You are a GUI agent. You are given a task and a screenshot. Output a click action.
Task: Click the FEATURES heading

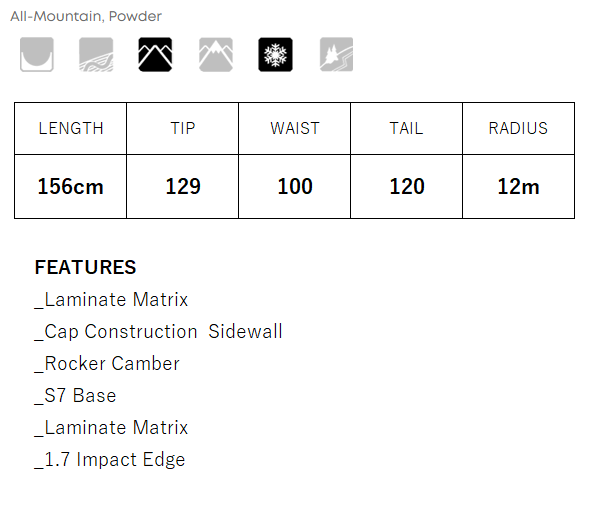tap(85, 267)
